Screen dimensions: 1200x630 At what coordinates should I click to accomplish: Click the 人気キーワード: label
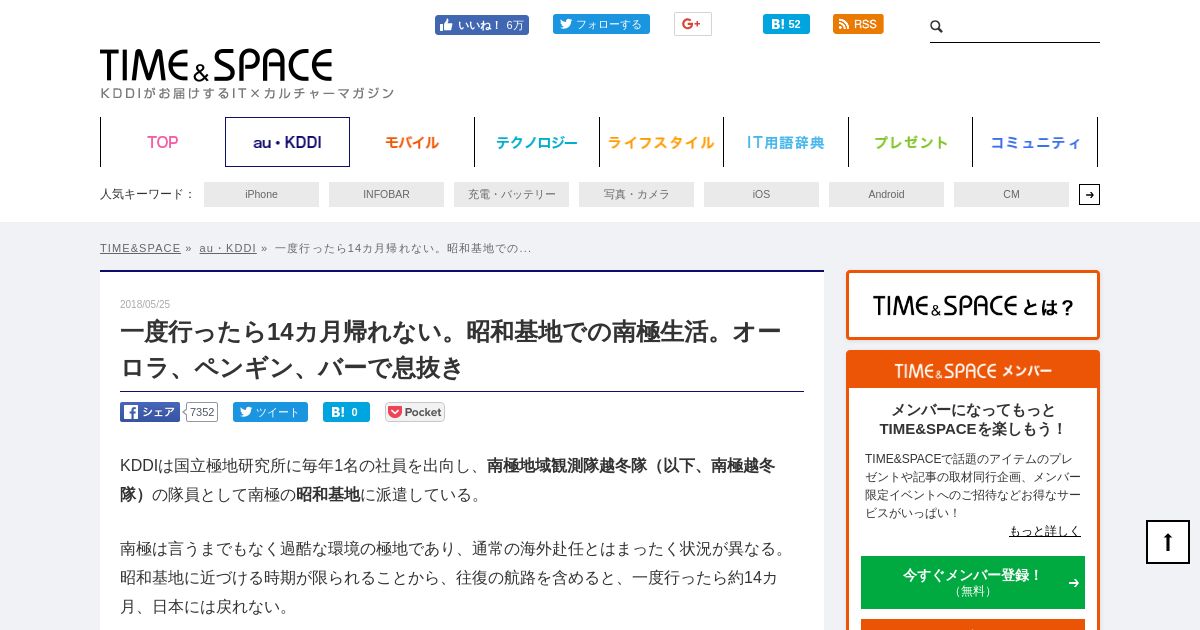(x=147, y=194)
